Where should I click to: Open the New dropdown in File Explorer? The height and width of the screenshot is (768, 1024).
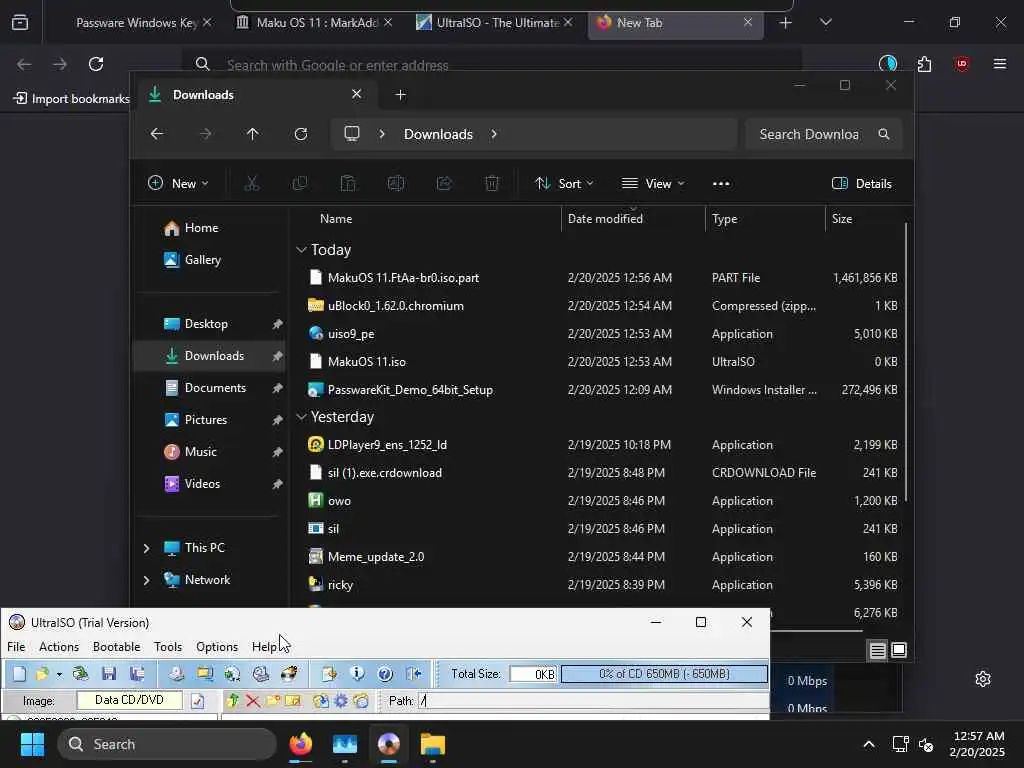pos(178,184)
